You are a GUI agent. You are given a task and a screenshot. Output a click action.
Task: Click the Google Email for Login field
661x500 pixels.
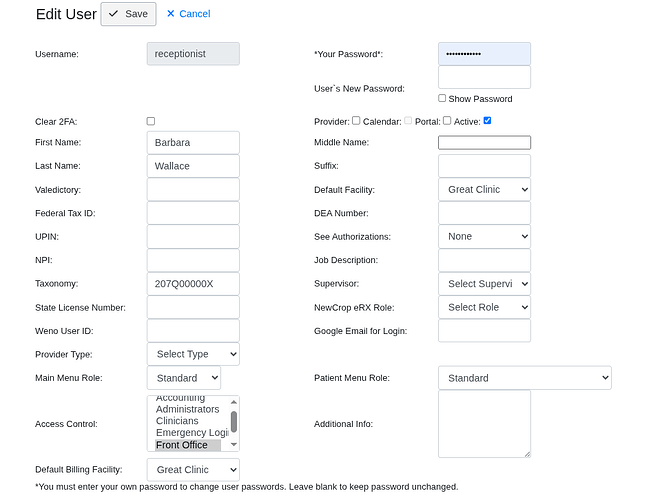[x=484, y=331]
